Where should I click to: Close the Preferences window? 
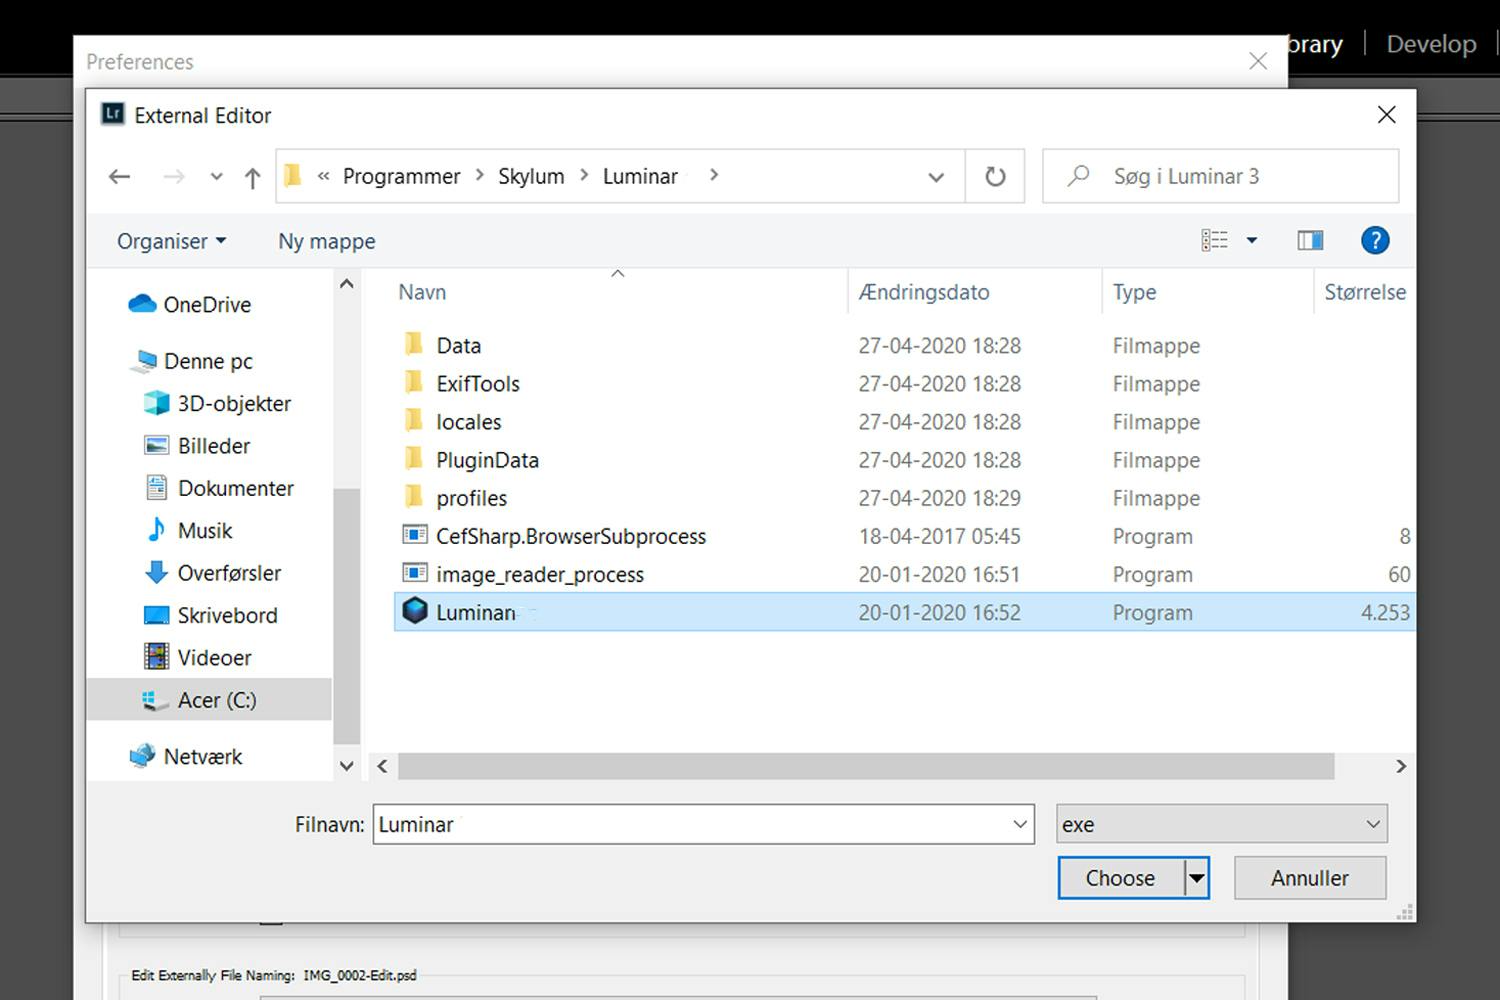pyautogui.click(x=1258, y=61)
